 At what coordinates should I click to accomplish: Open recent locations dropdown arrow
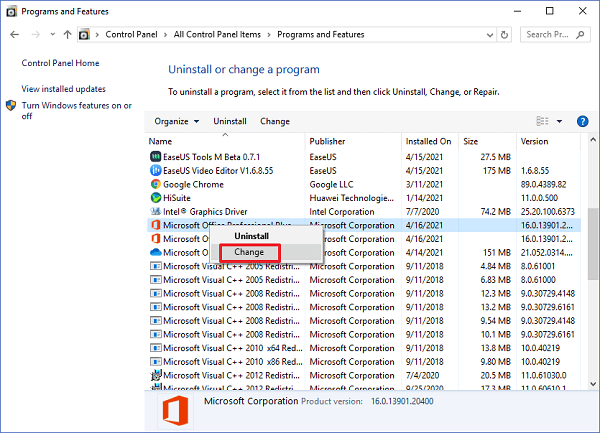52,35
